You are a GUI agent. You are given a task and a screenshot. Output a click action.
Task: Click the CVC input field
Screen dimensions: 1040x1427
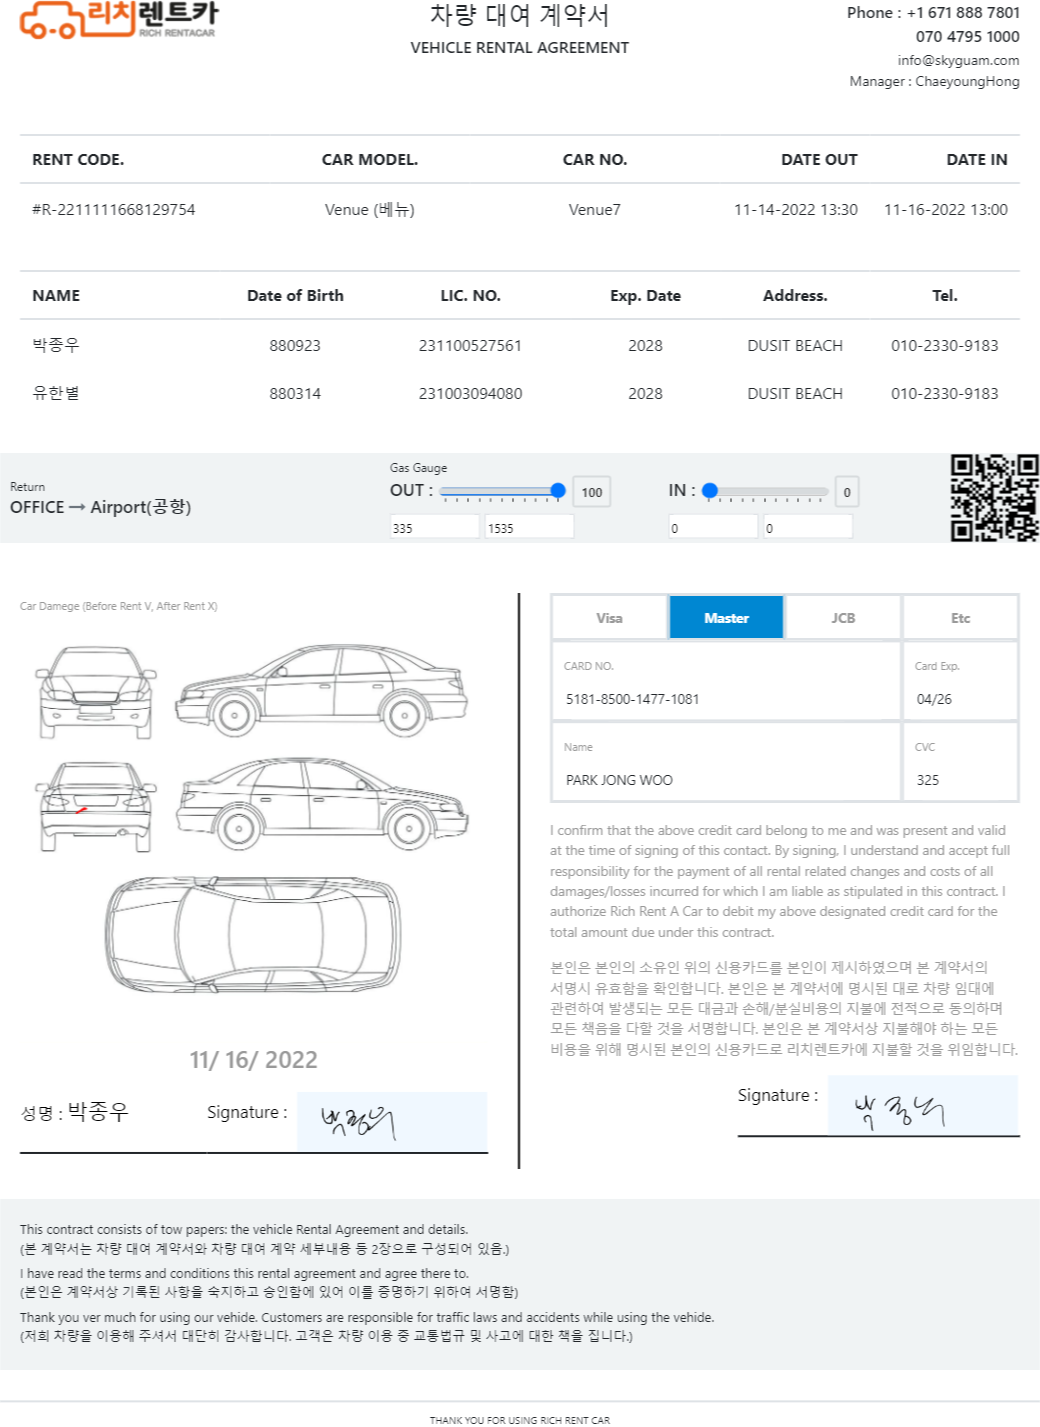(960, 780)
